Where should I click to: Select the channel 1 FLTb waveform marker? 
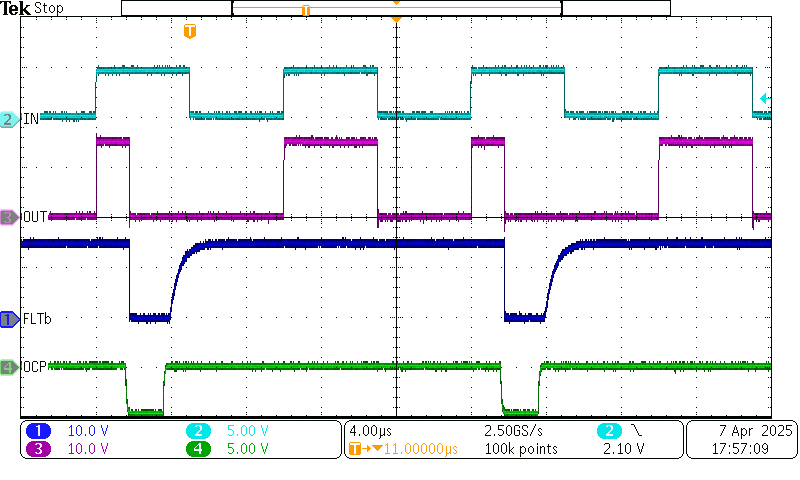[9, 319]
